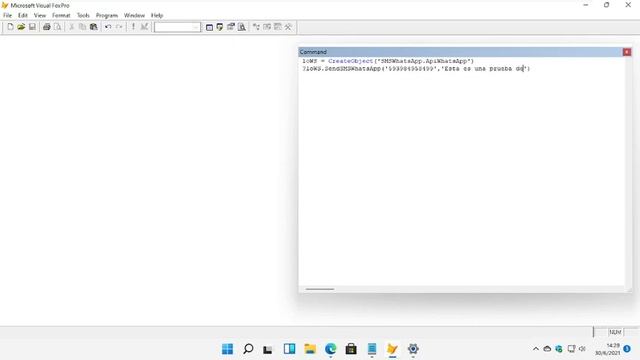Open Microsoft Store from taskbar

coord(351,349)
